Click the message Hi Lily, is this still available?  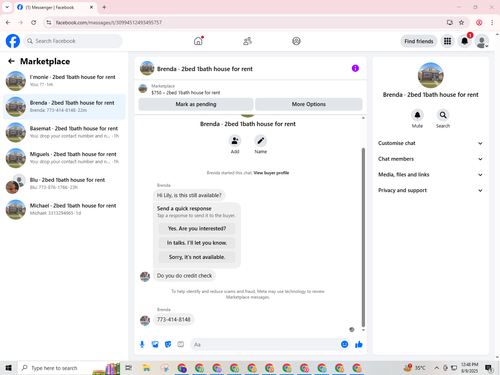pos(189,195)
